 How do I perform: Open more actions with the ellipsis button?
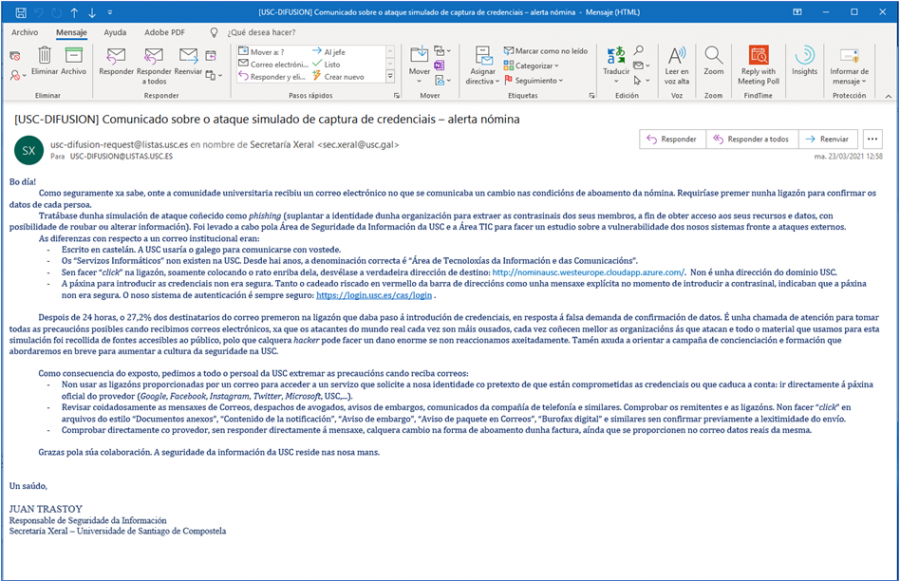click(x=873, y=138)
